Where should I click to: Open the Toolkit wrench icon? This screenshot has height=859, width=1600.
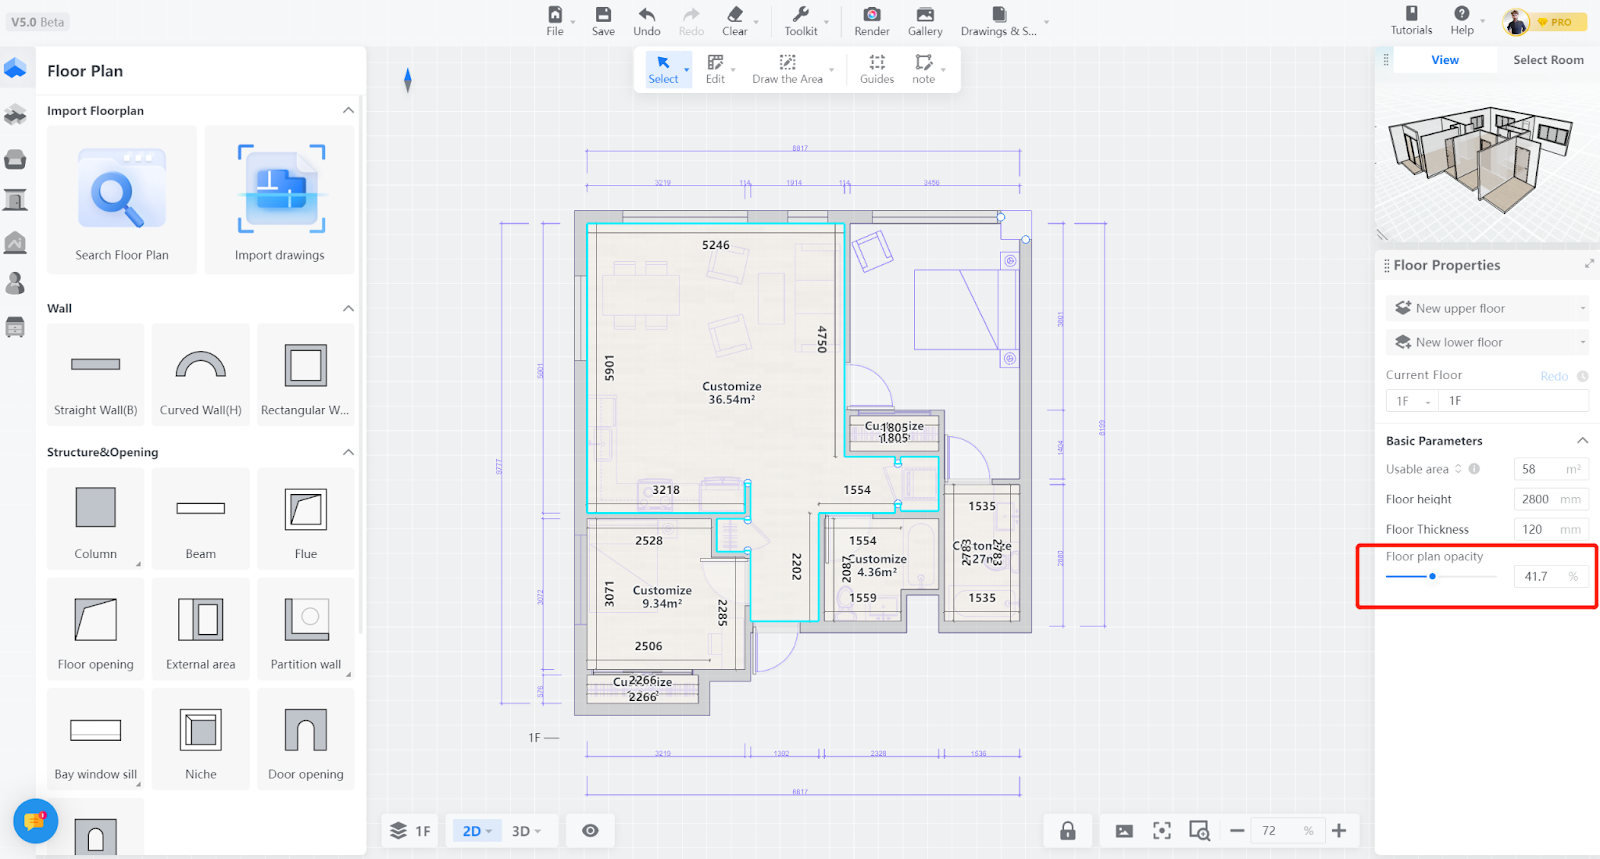800,15
